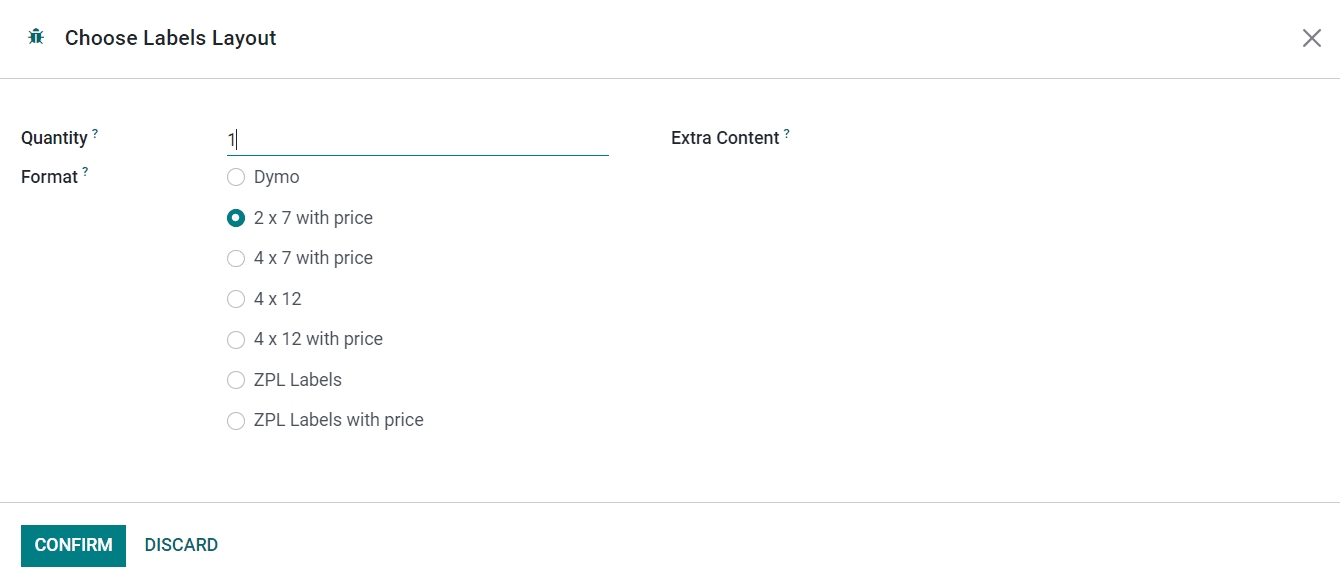Select ZPL Labels with price option
The image size is (1340, 585).
(236, 420)
